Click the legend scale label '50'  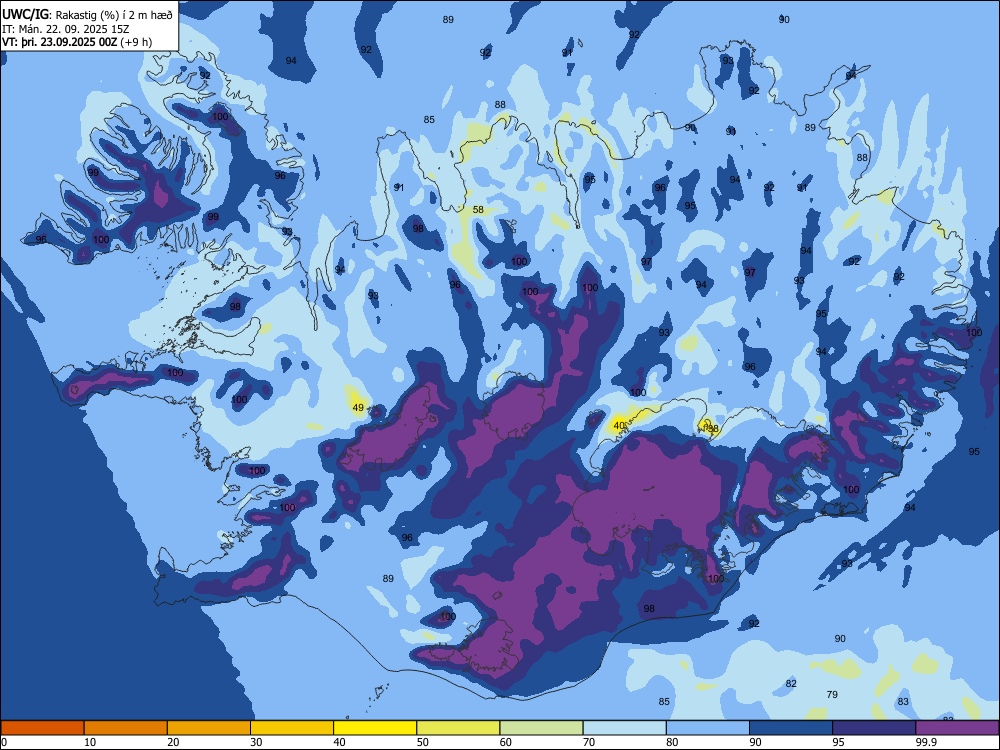point(423,742)
